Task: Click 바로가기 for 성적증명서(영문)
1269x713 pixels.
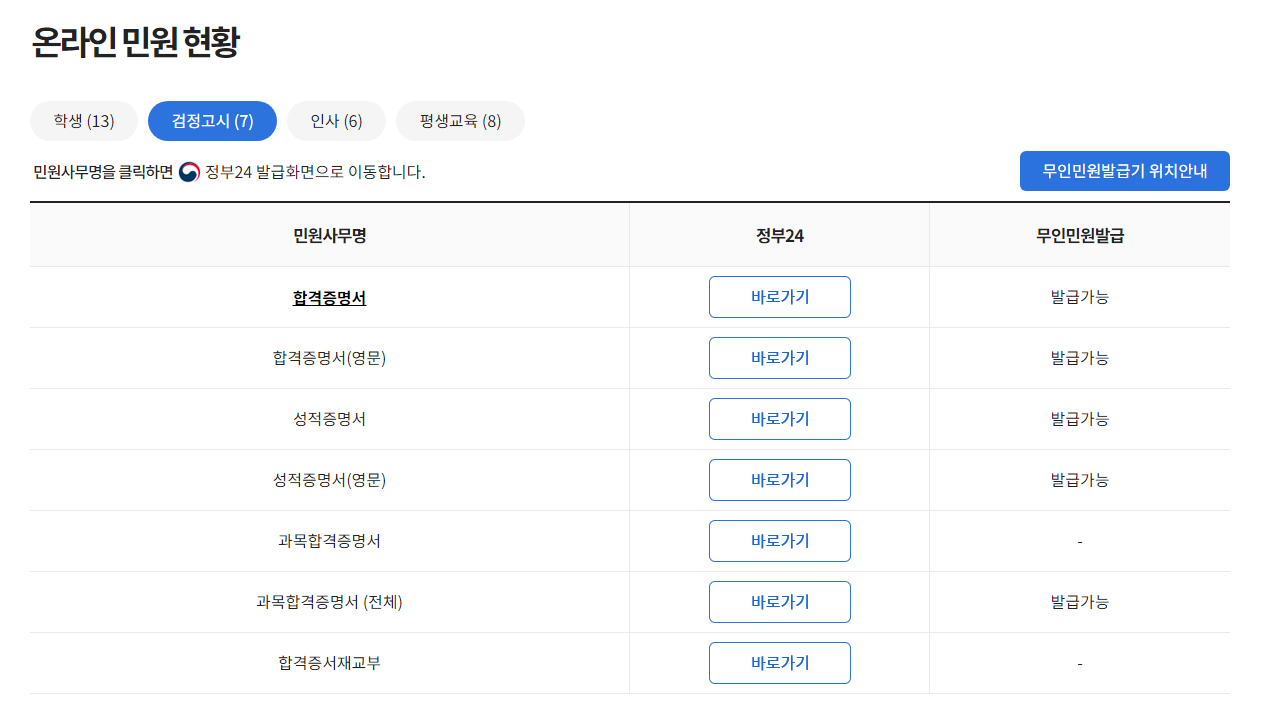Action: [779, 479]
